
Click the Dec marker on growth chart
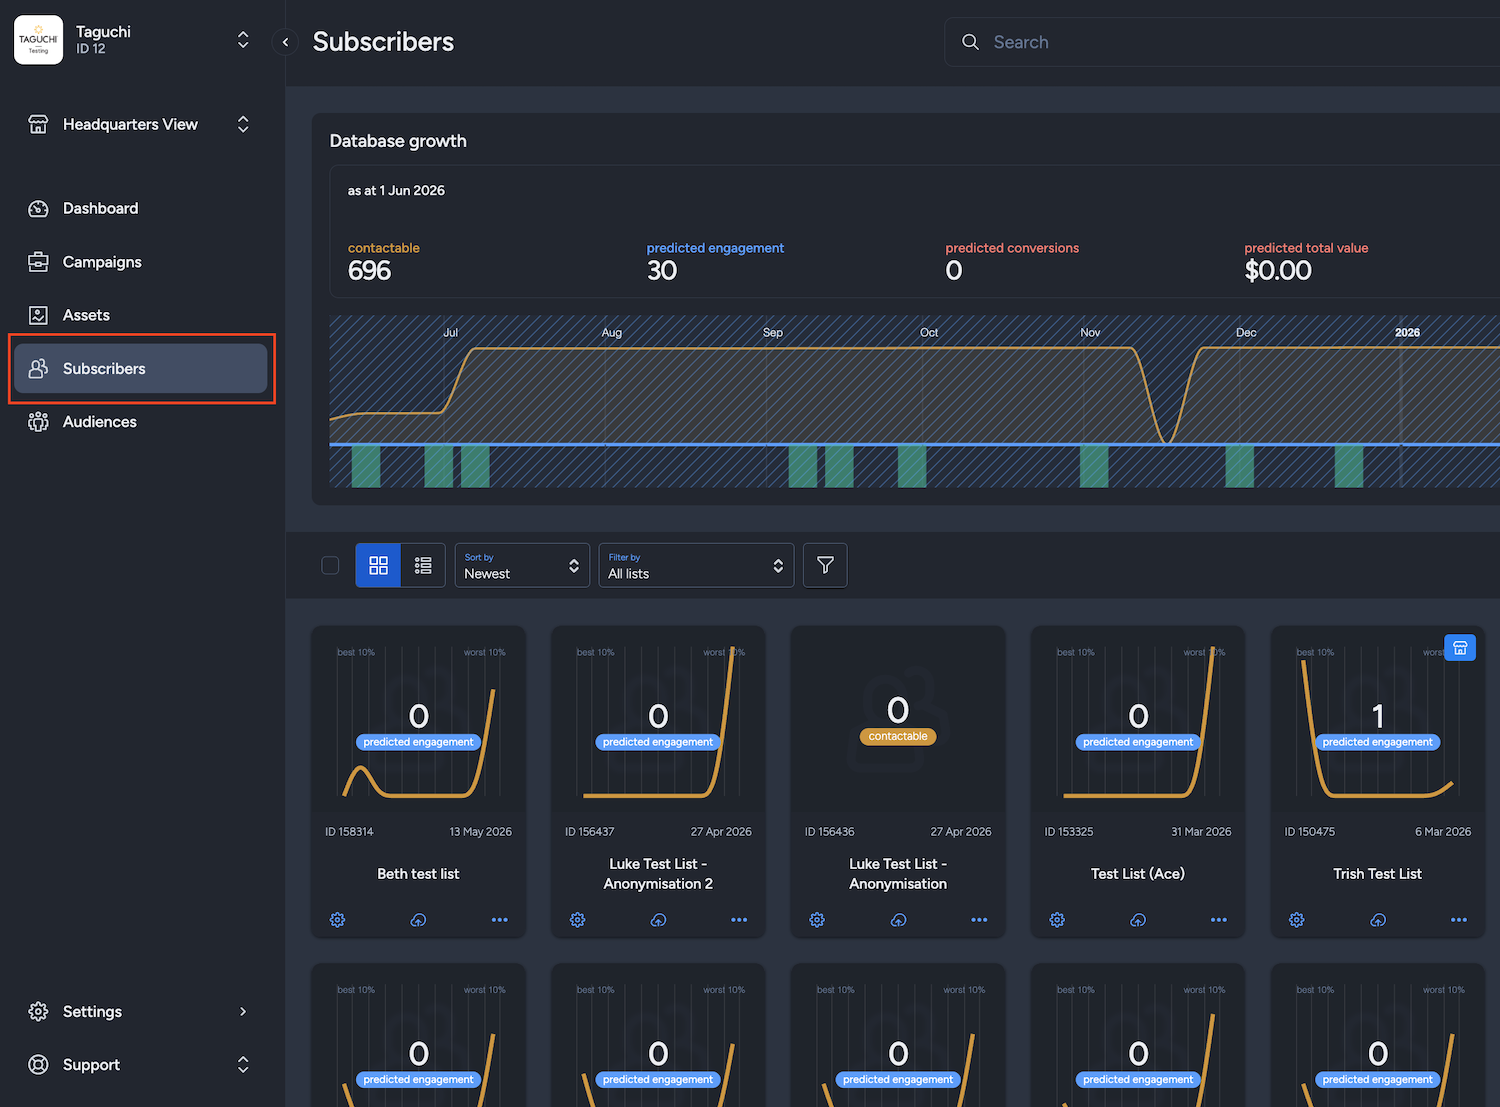tap(1246, 333)
